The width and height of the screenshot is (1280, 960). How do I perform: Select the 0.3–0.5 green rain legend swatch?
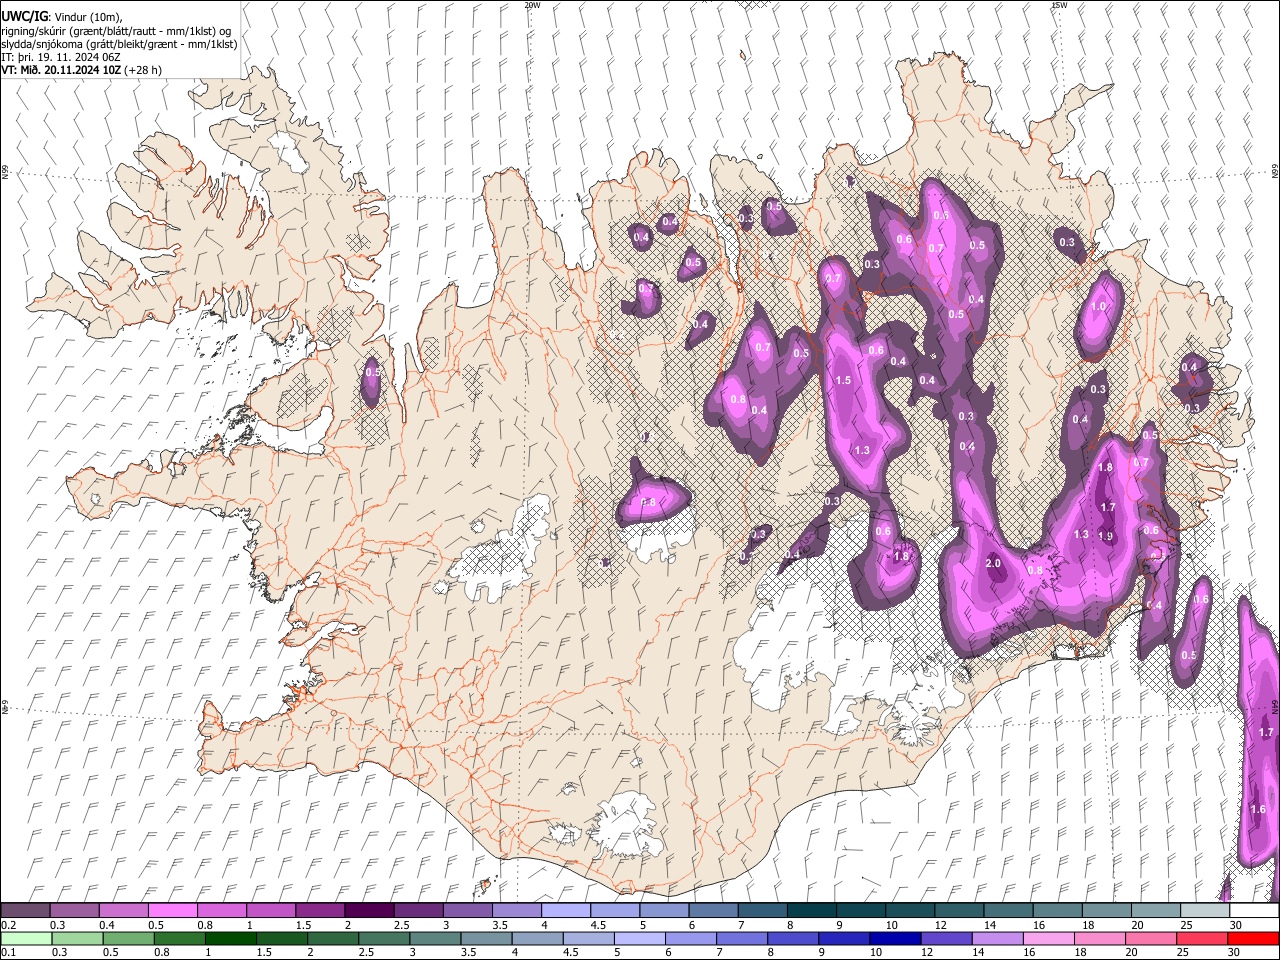coord(78,938)
